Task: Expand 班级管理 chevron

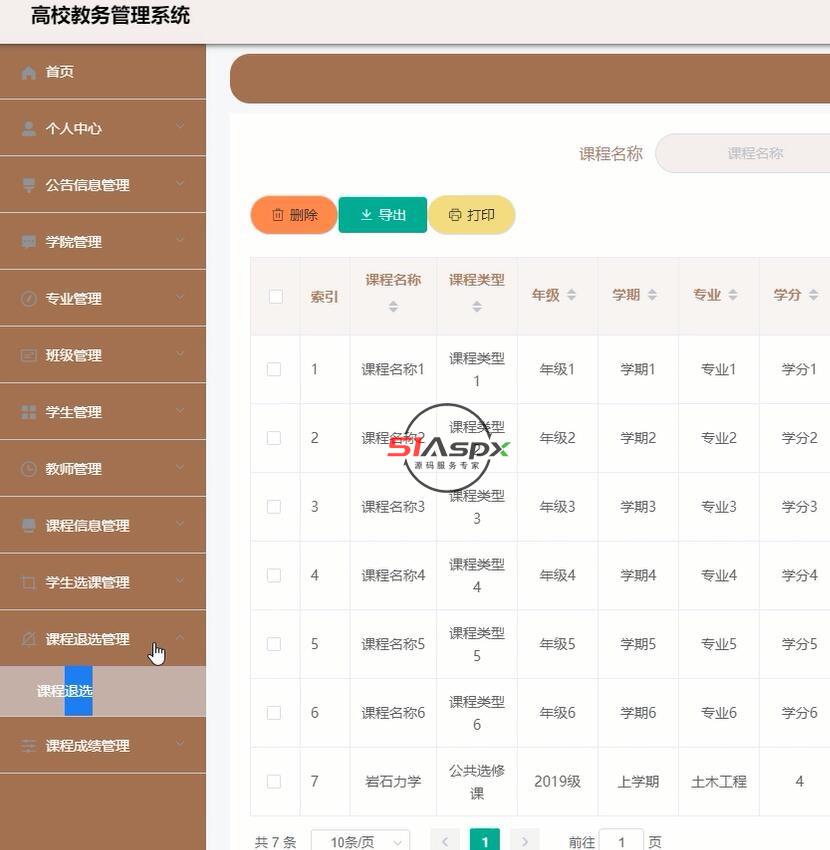Action: tap(180, 353)
